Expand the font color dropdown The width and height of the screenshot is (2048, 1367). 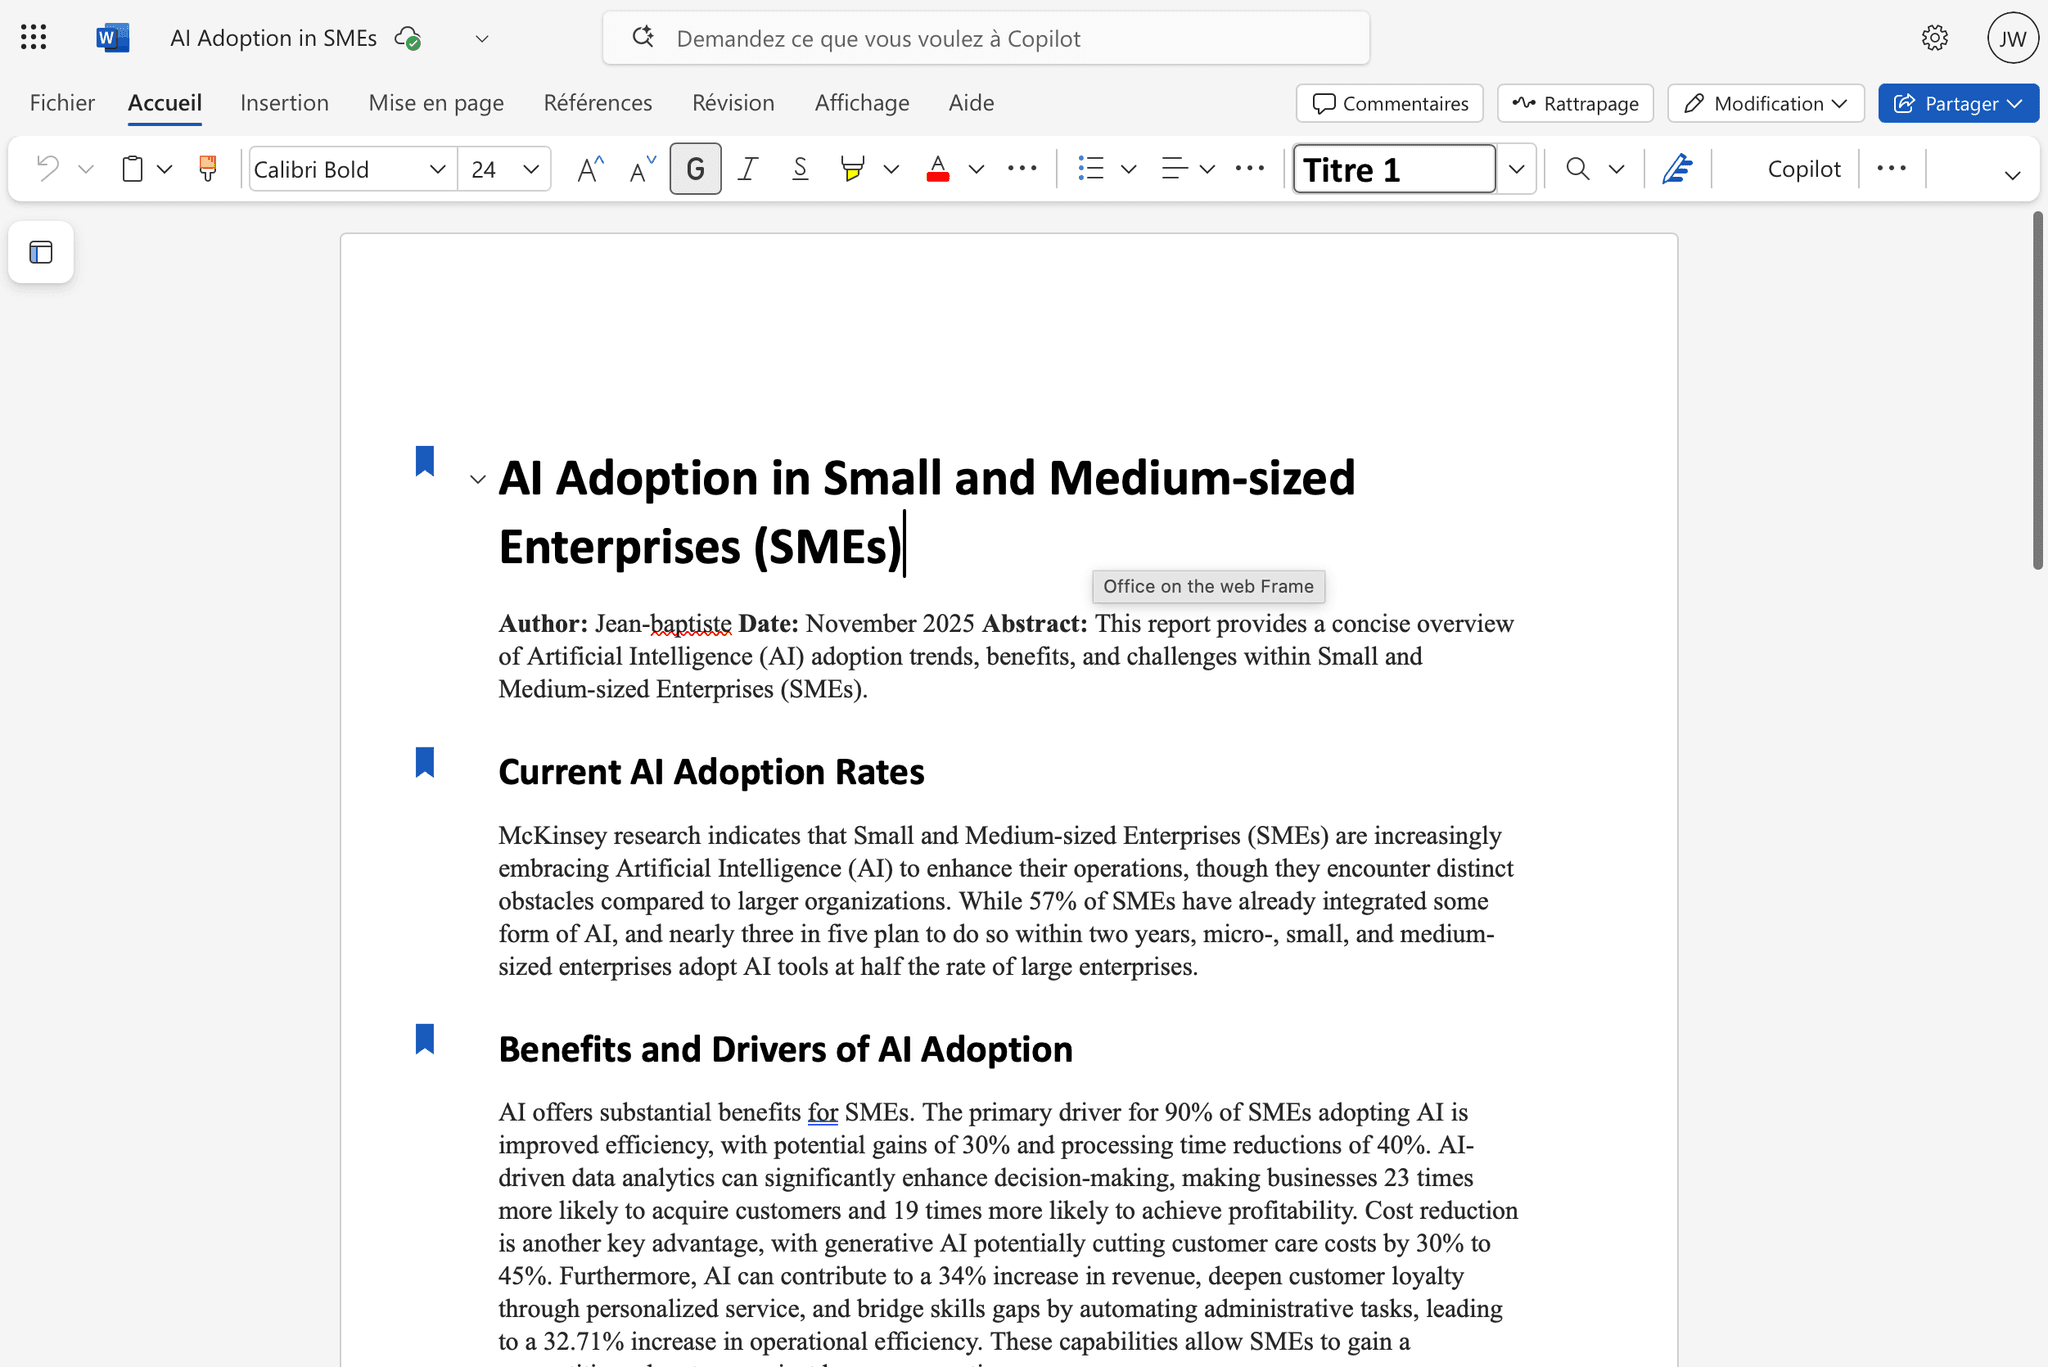pyautogui.click(x=976, y=168)
